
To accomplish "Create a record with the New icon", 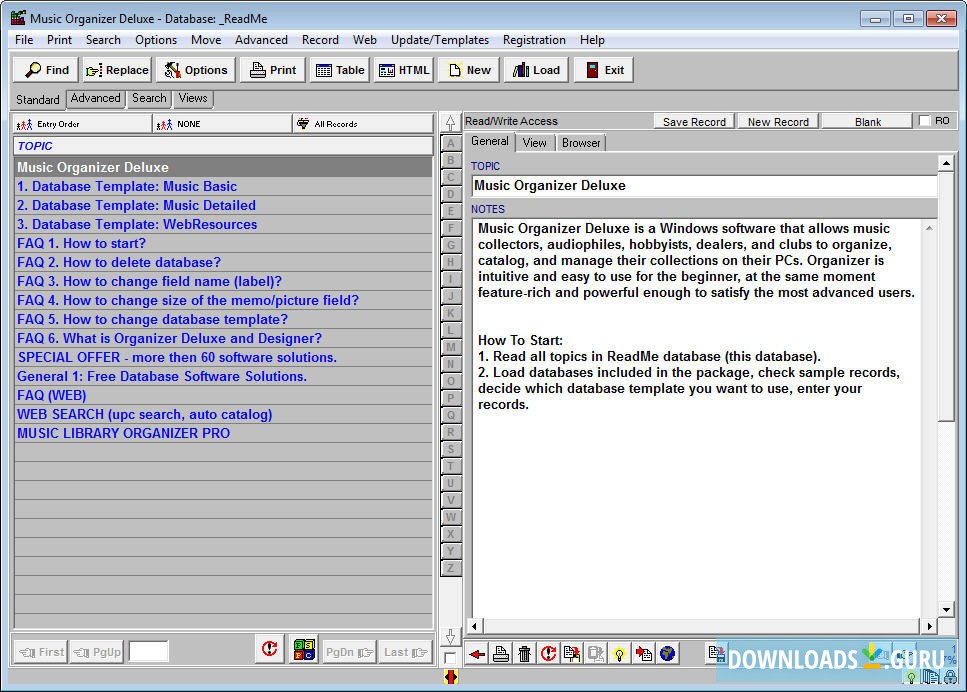I will click(467, 70).
